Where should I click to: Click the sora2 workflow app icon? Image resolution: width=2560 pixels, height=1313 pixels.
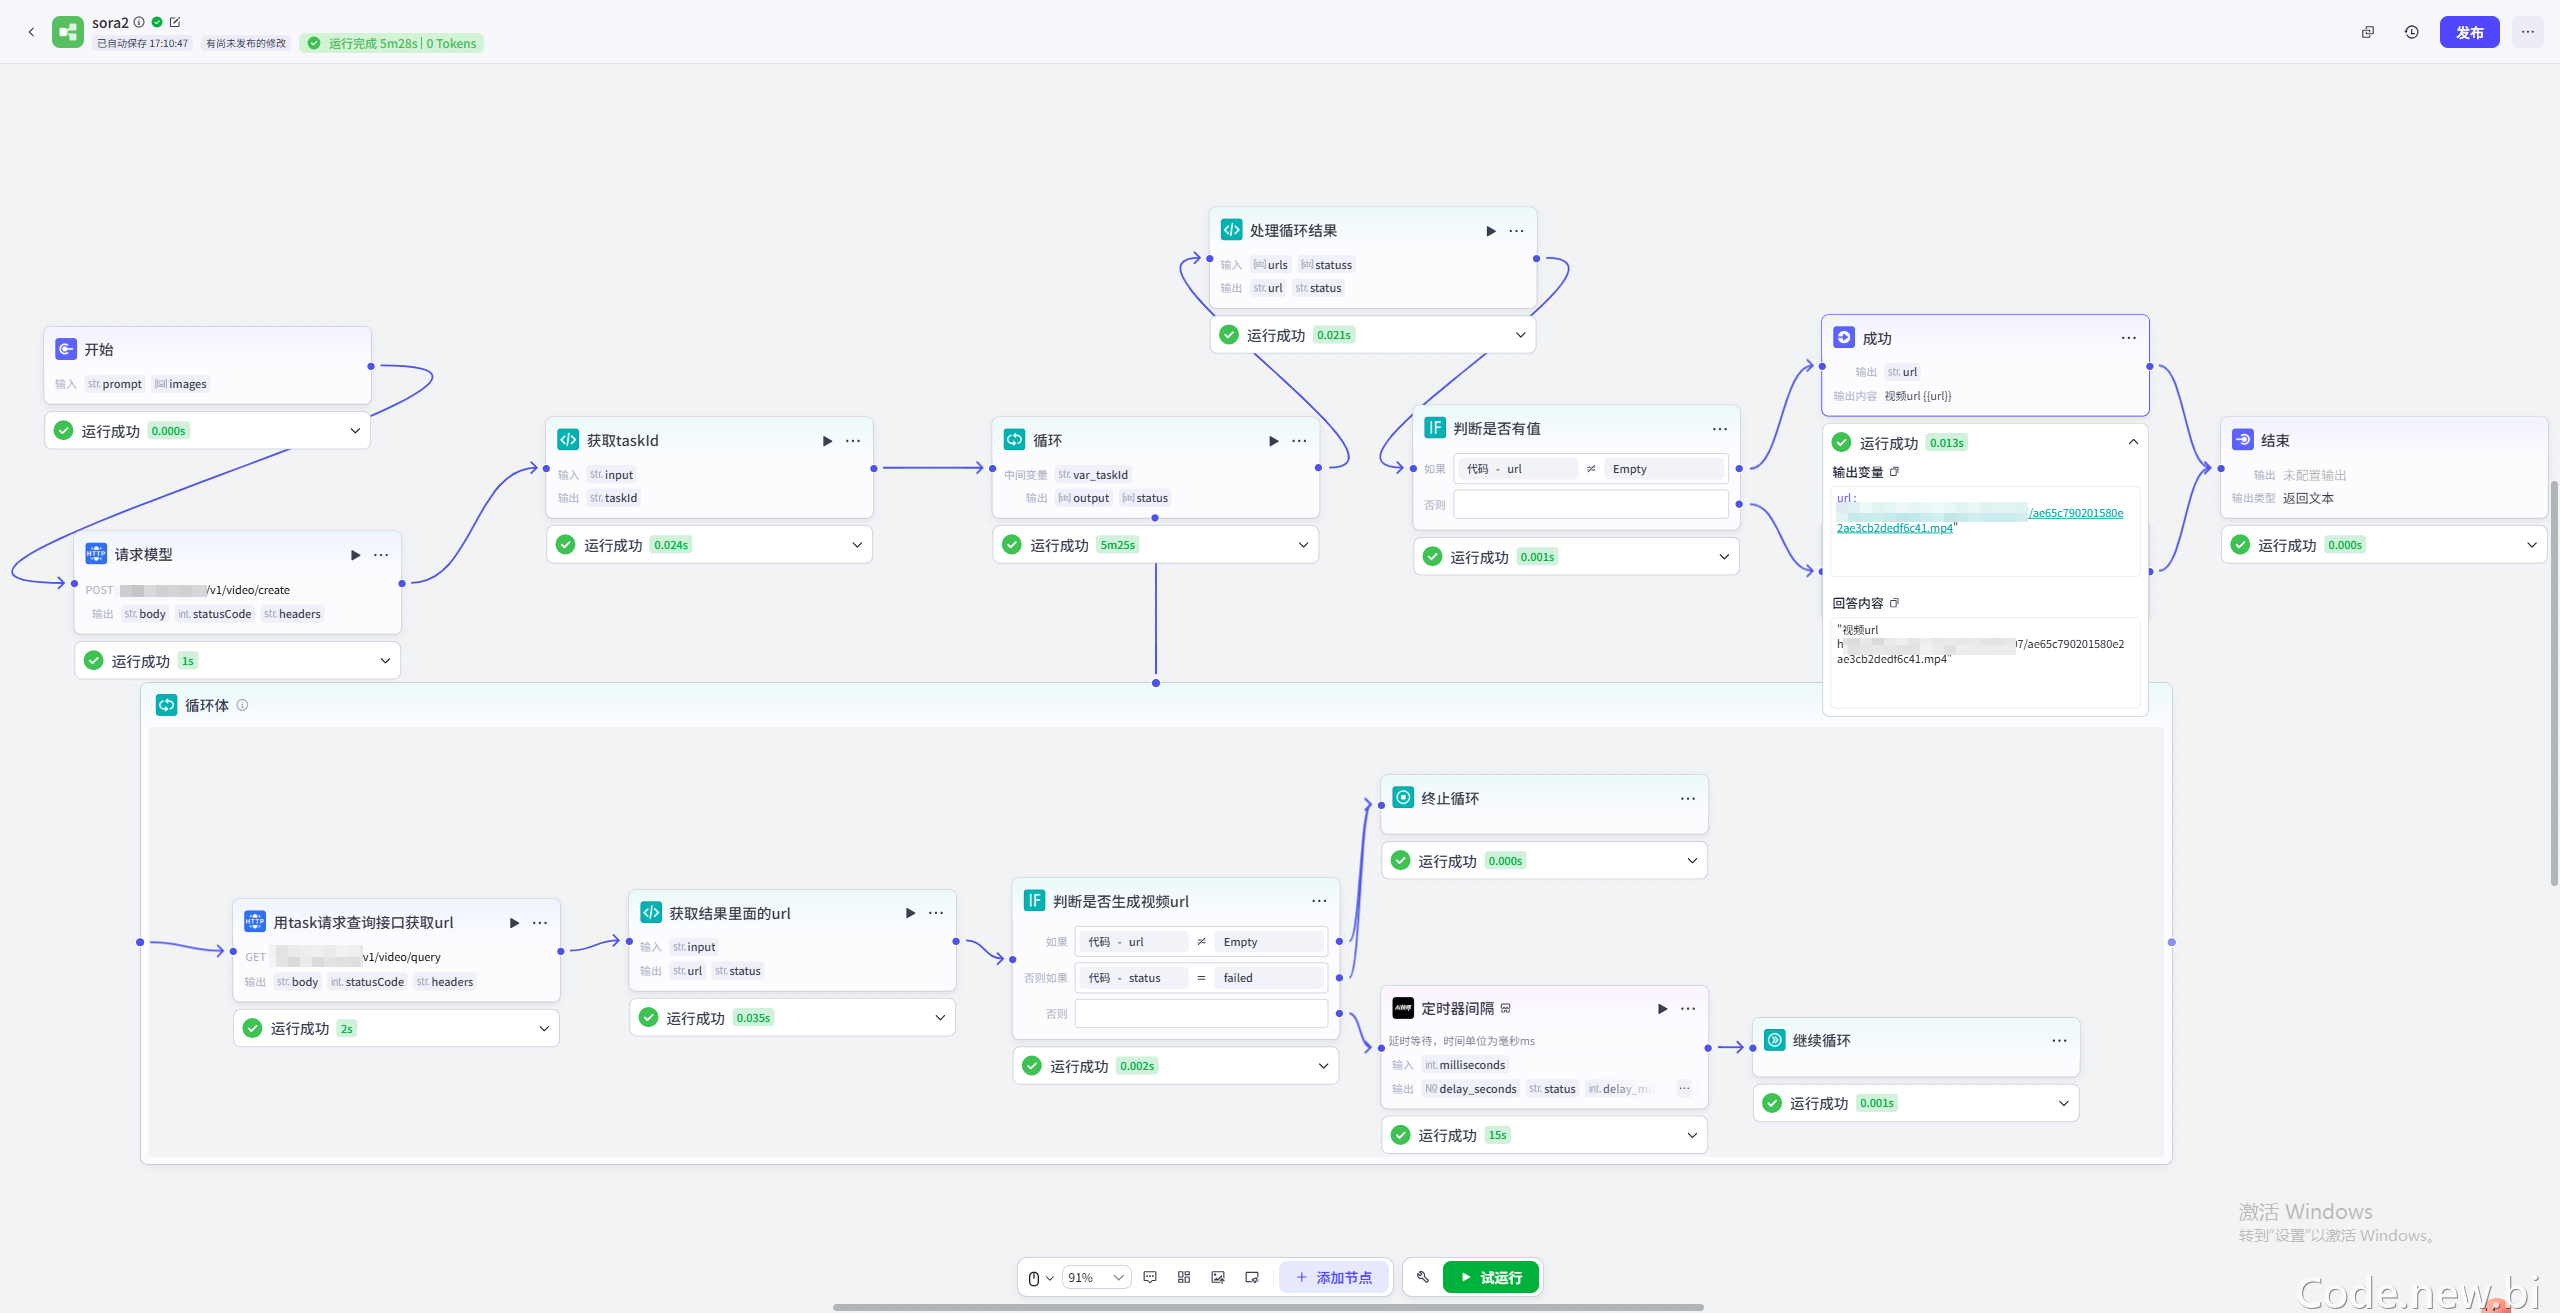coord(67,32)
